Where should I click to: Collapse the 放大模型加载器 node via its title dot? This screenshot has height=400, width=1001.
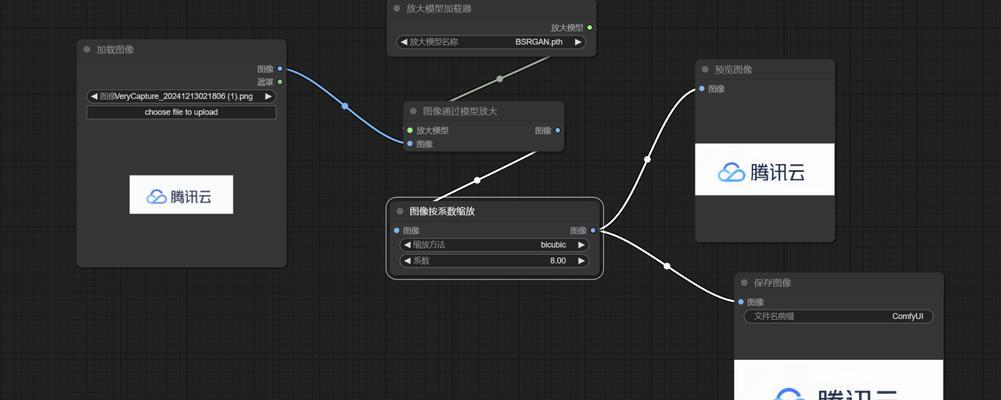(x=396, y=9)
